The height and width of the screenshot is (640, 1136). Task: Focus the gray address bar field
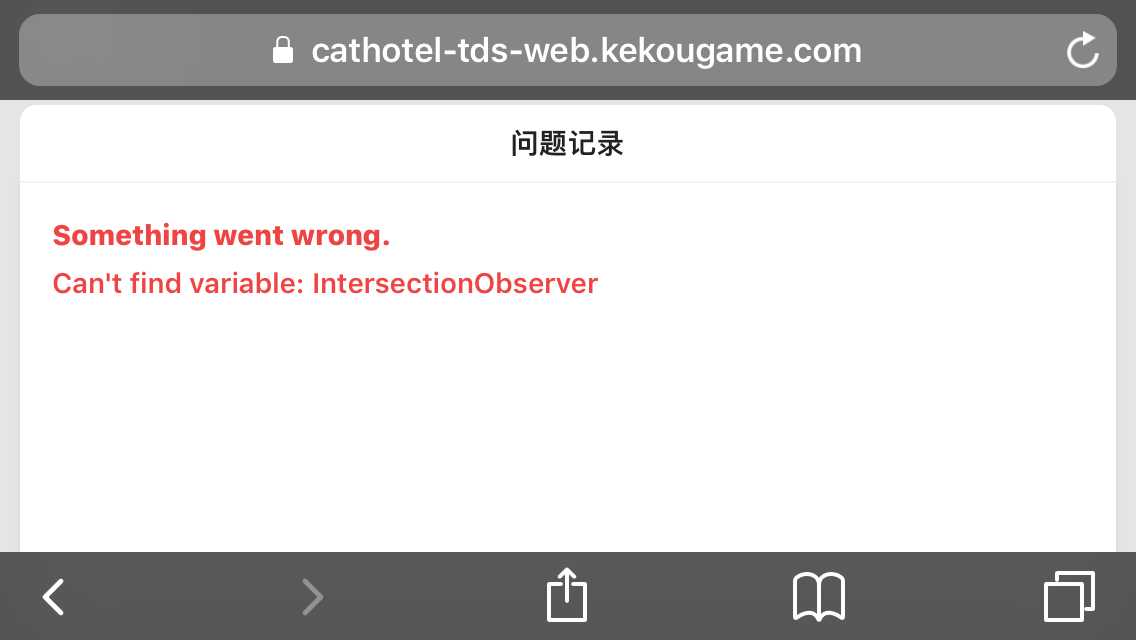[x=567, y=50]
